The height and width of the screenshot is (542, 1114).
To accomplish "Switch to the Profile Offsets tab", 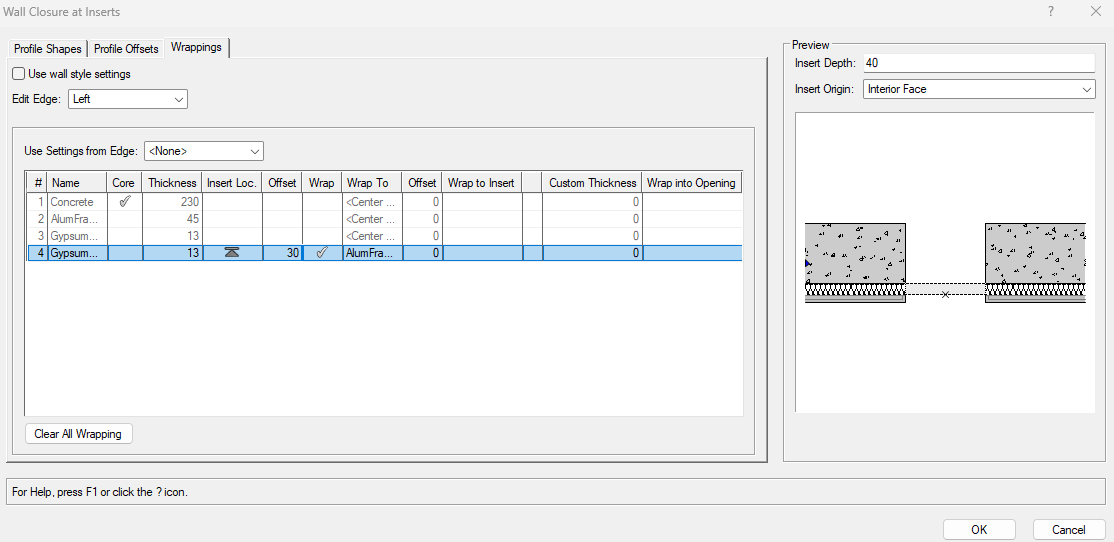I will [126, 49].
